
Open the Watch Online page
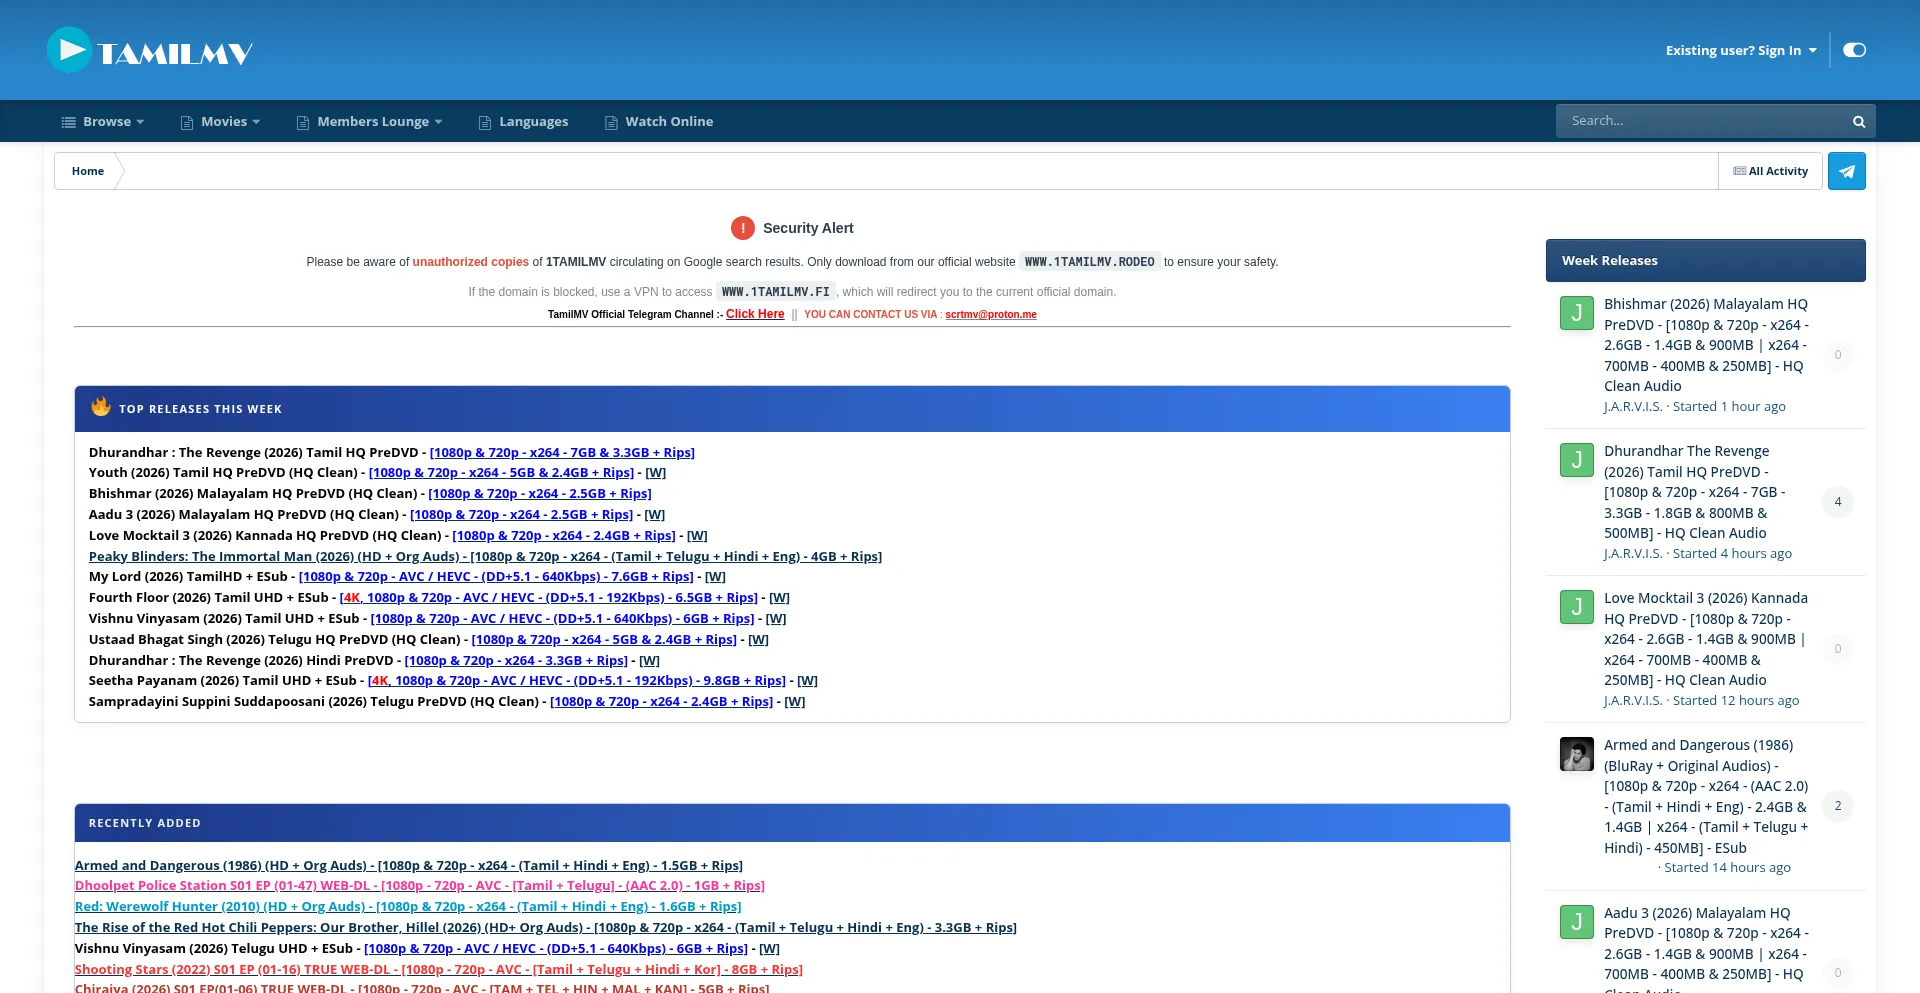660,122
